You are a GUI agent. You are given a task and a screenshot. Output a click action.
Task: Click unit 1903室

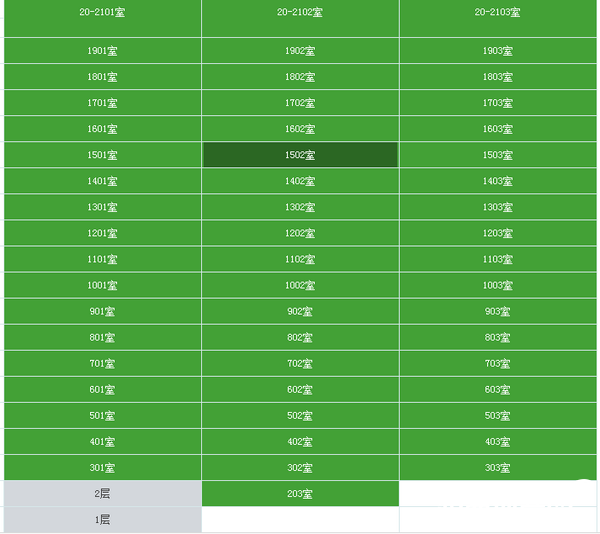coord(498,50)
